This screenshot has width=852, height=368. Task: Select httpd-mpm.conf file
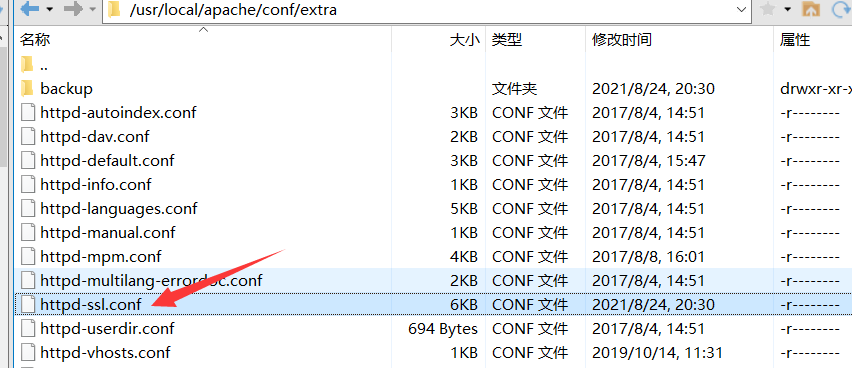click(x=101, y=257)
